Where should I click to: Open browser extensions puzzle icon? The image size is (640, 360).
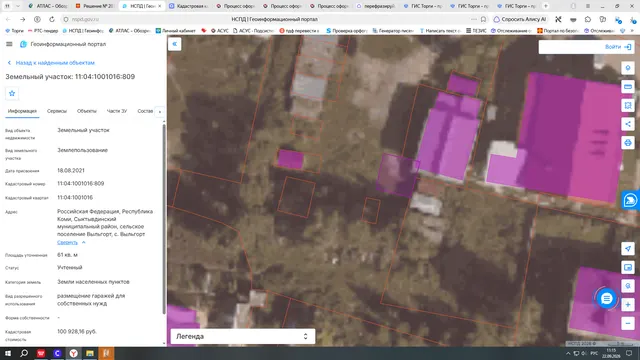588,19
